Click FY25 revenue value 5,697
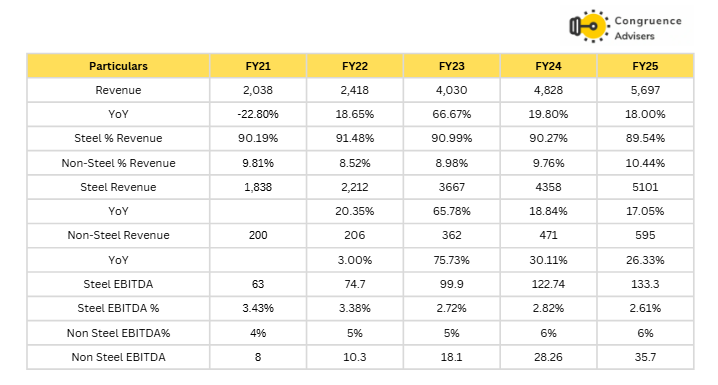 pos(645,90)
